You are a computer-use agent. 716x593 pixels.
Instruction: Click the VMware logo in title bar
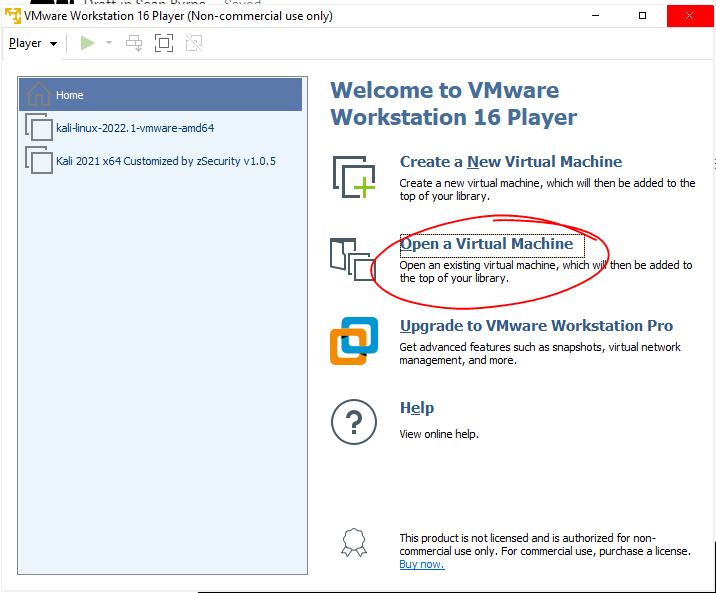pyautogui.click(x=13, y=16)
